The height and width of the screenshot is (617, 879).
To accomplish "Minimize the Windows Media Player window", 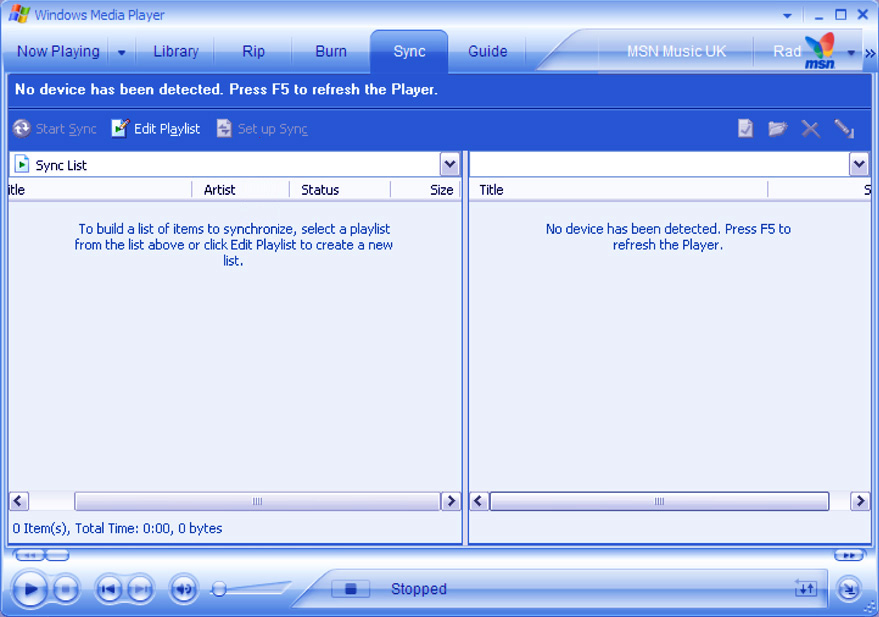I will (x=819, y=15).
